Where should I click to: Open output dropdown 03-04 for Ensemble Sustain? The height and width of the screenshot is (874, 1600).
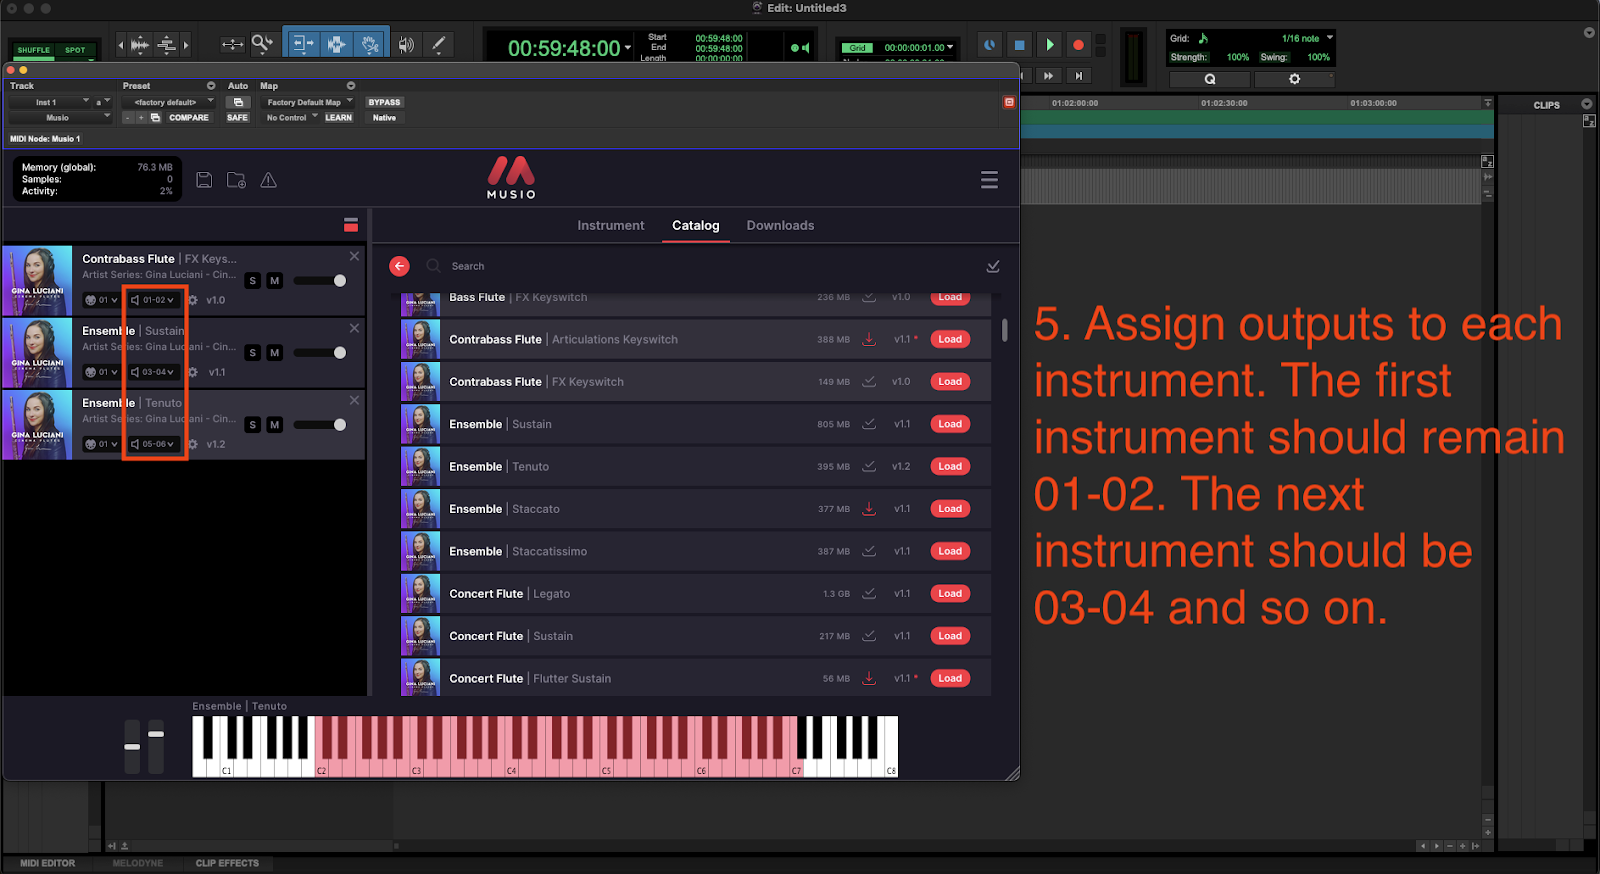[153, 372]
